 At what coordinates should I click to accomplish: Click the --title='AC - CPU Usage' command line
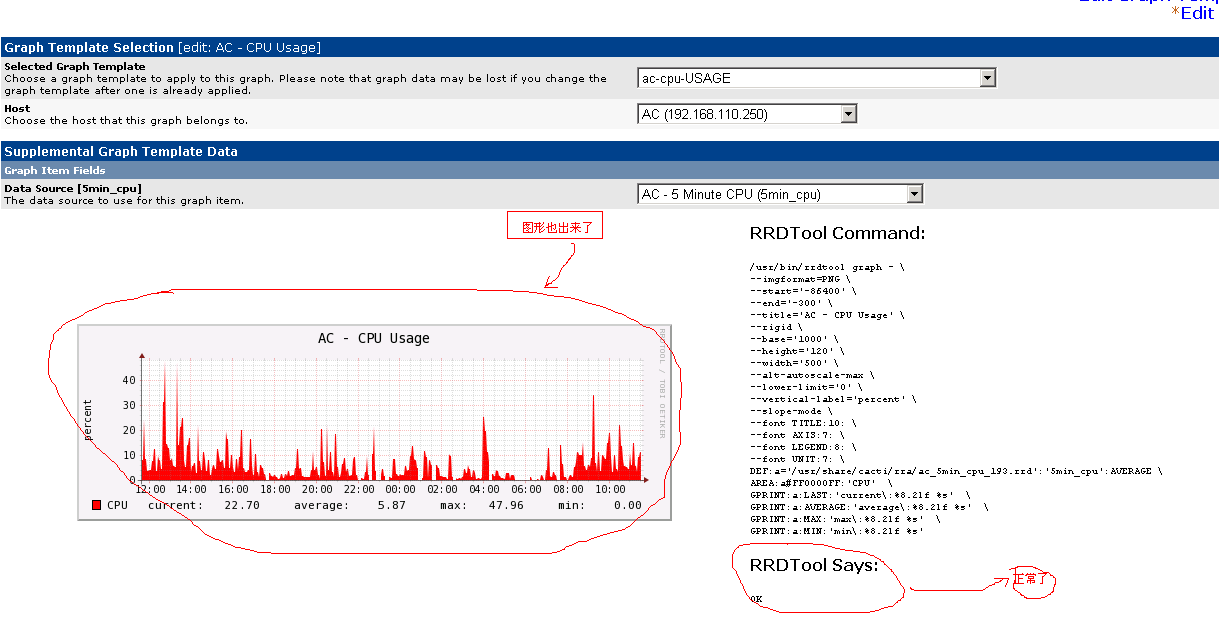[x=827, y=315]
